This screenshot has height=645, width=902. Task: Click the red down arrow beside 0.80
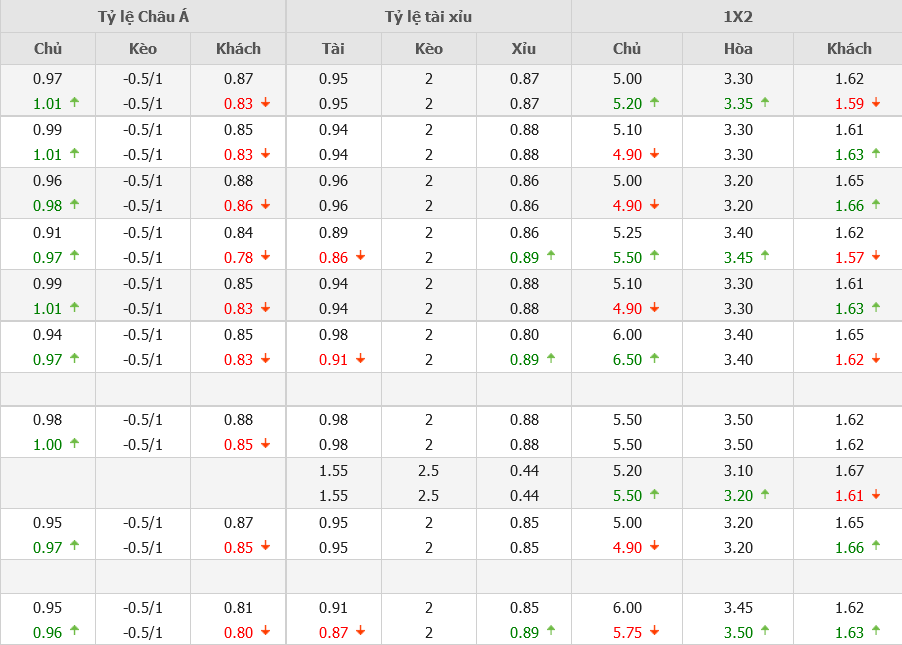266,630
